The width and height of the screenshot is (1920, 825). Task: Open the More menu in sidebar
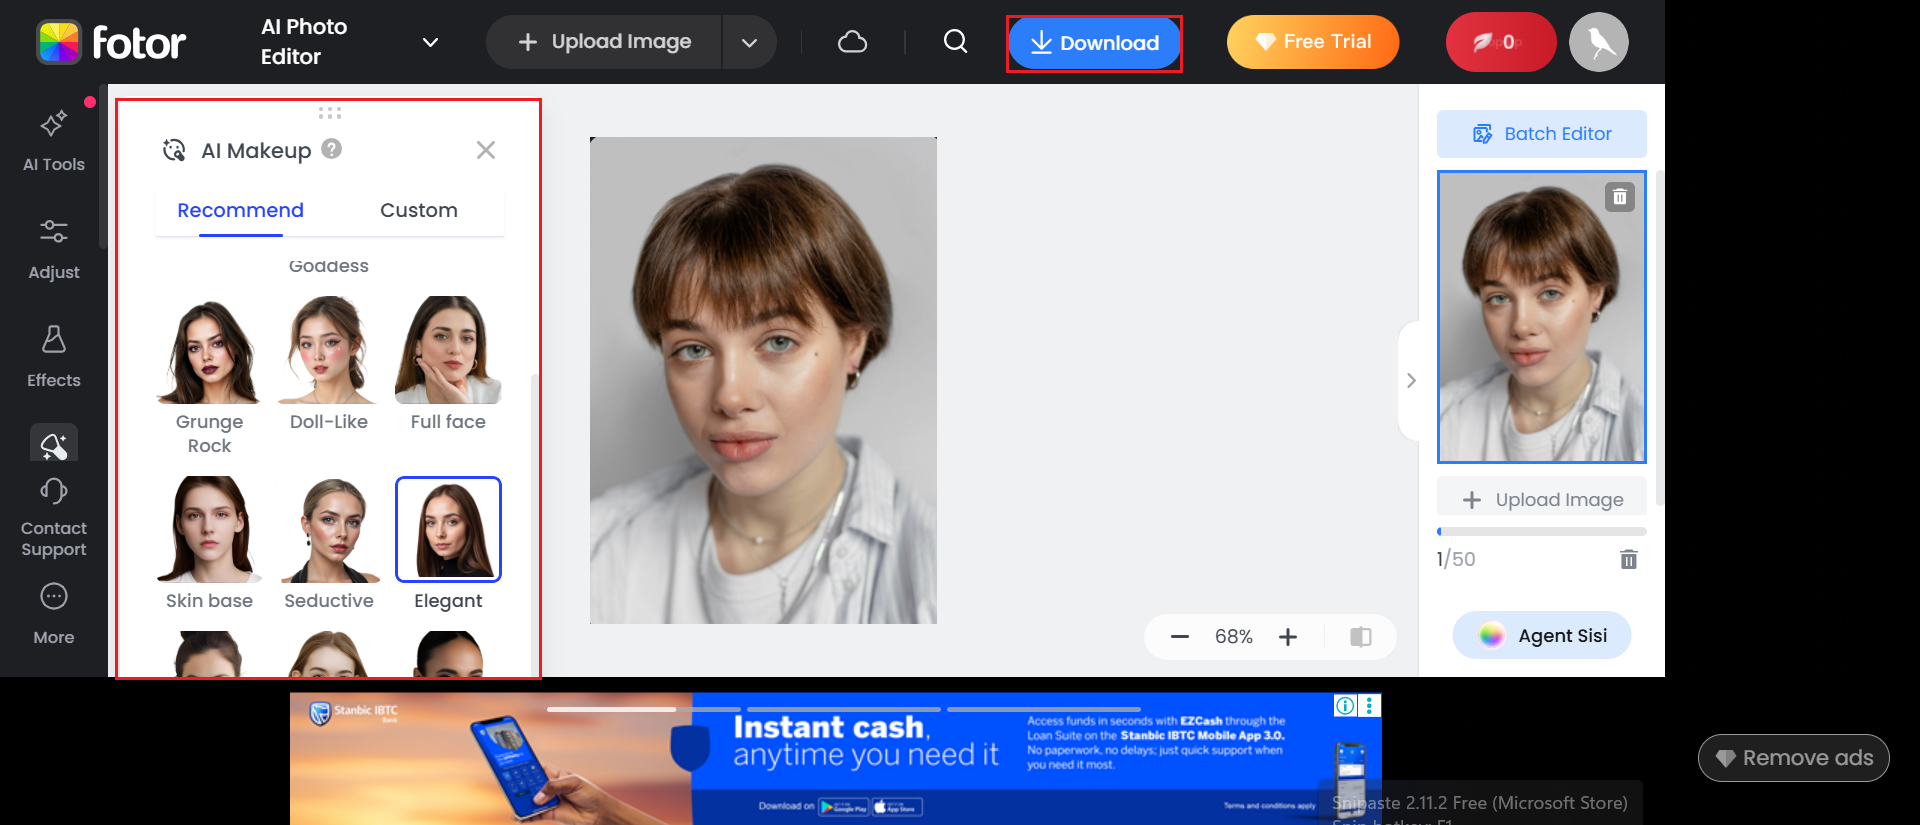click(54, 614)
